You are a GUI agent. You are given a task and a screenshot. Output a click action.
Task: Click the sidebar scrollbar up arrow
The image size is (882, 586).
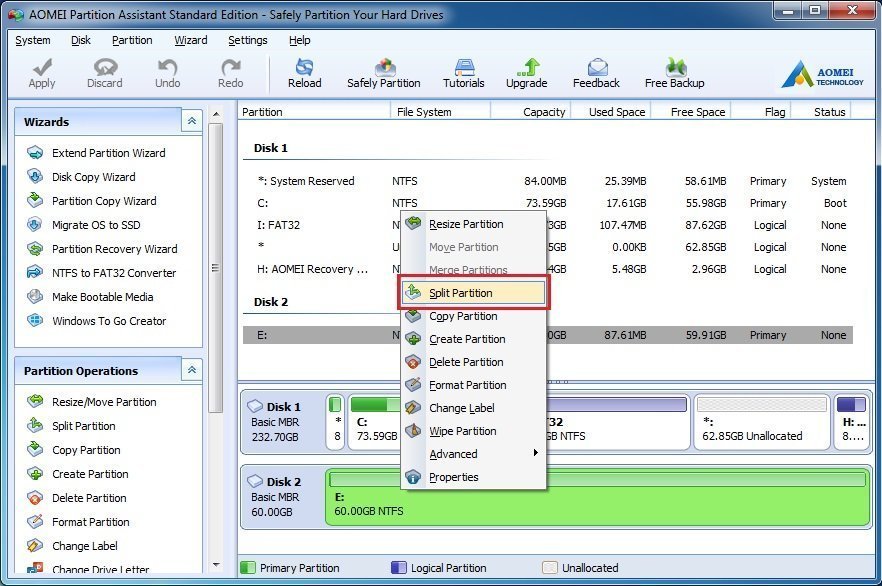[216, 114]
